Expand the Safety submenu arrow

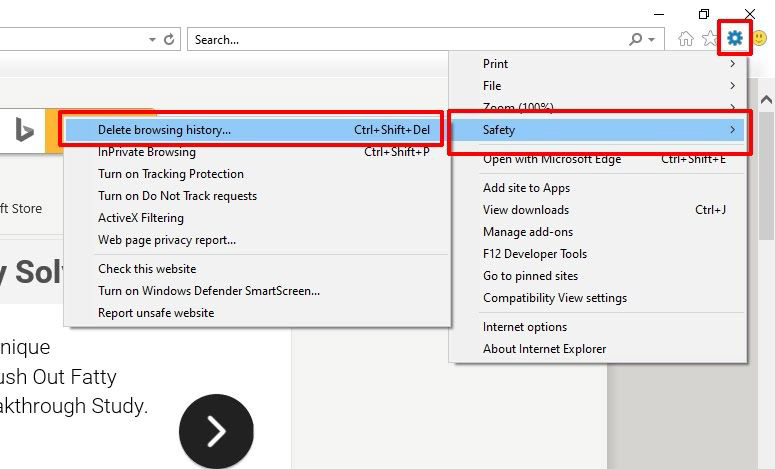point(732,129)
